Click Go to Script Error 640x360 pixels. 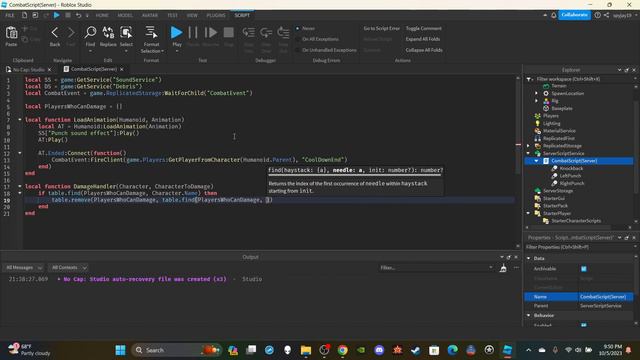[382, 29]
